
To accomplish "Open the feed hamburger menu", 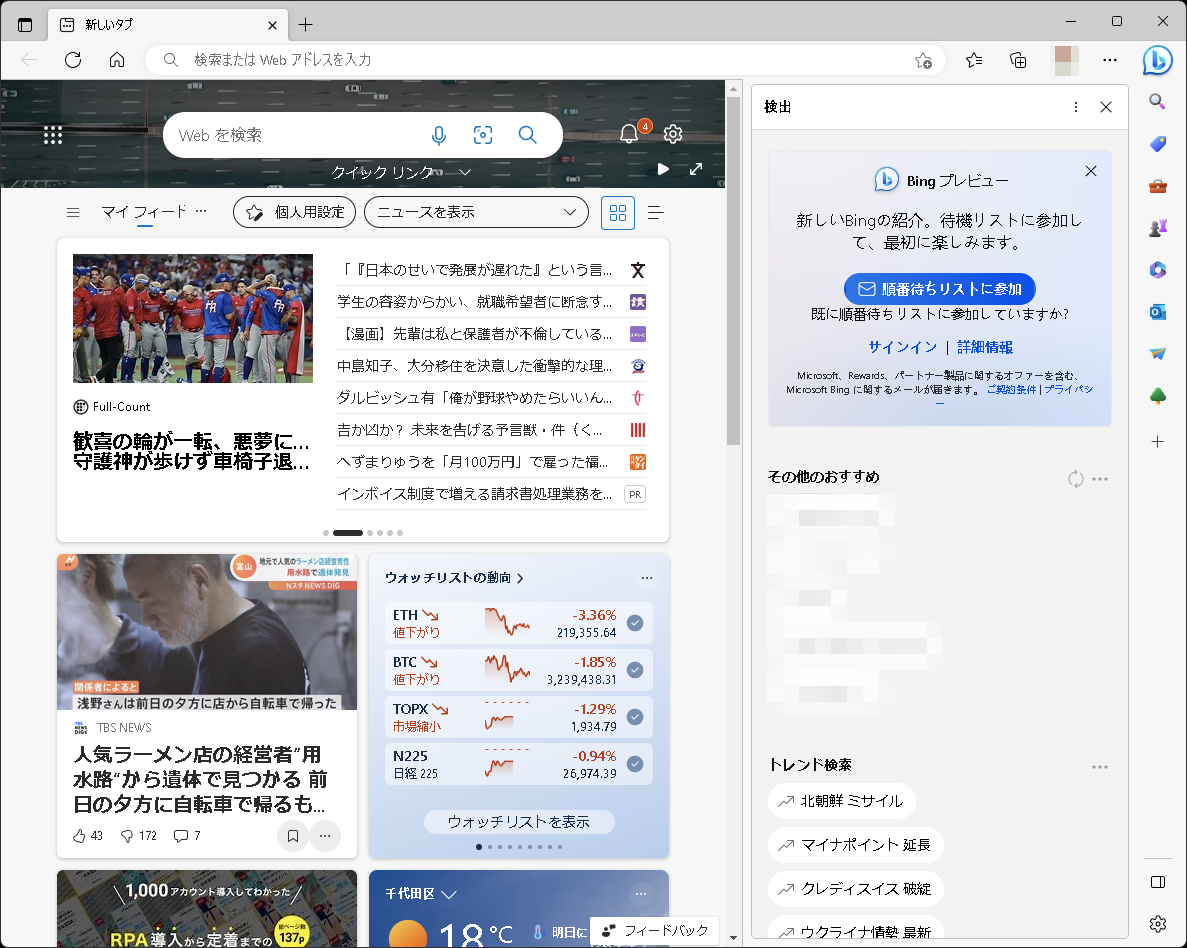I will 72,212.
